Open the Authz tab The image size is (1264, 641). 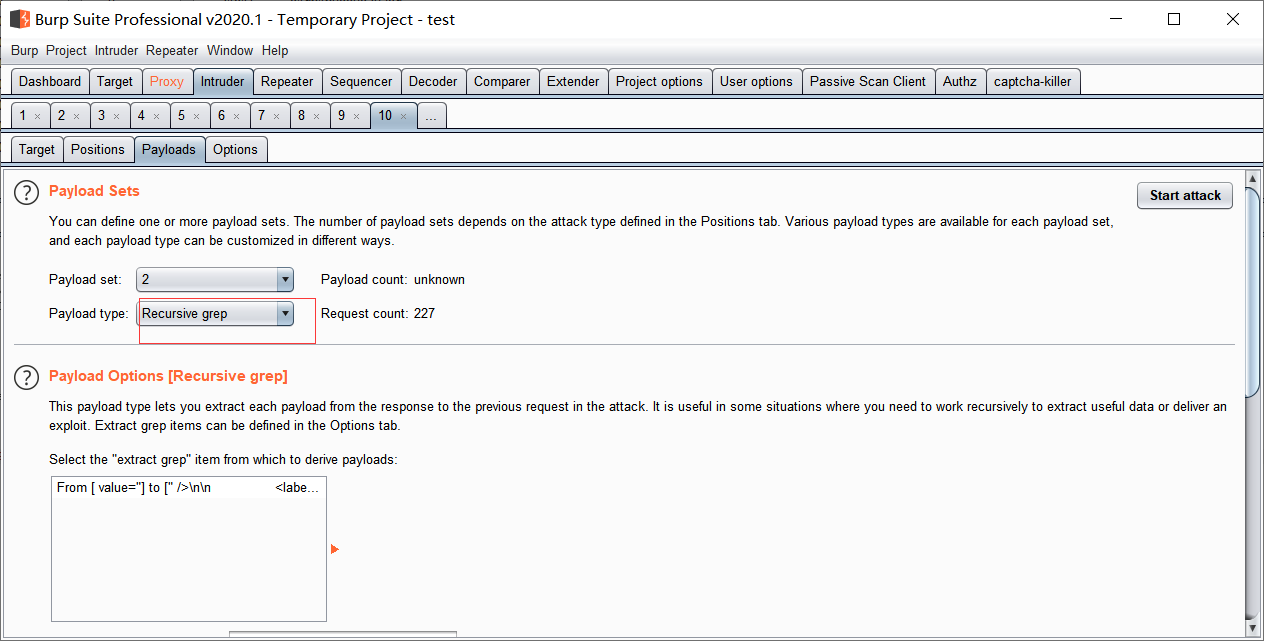960,82
